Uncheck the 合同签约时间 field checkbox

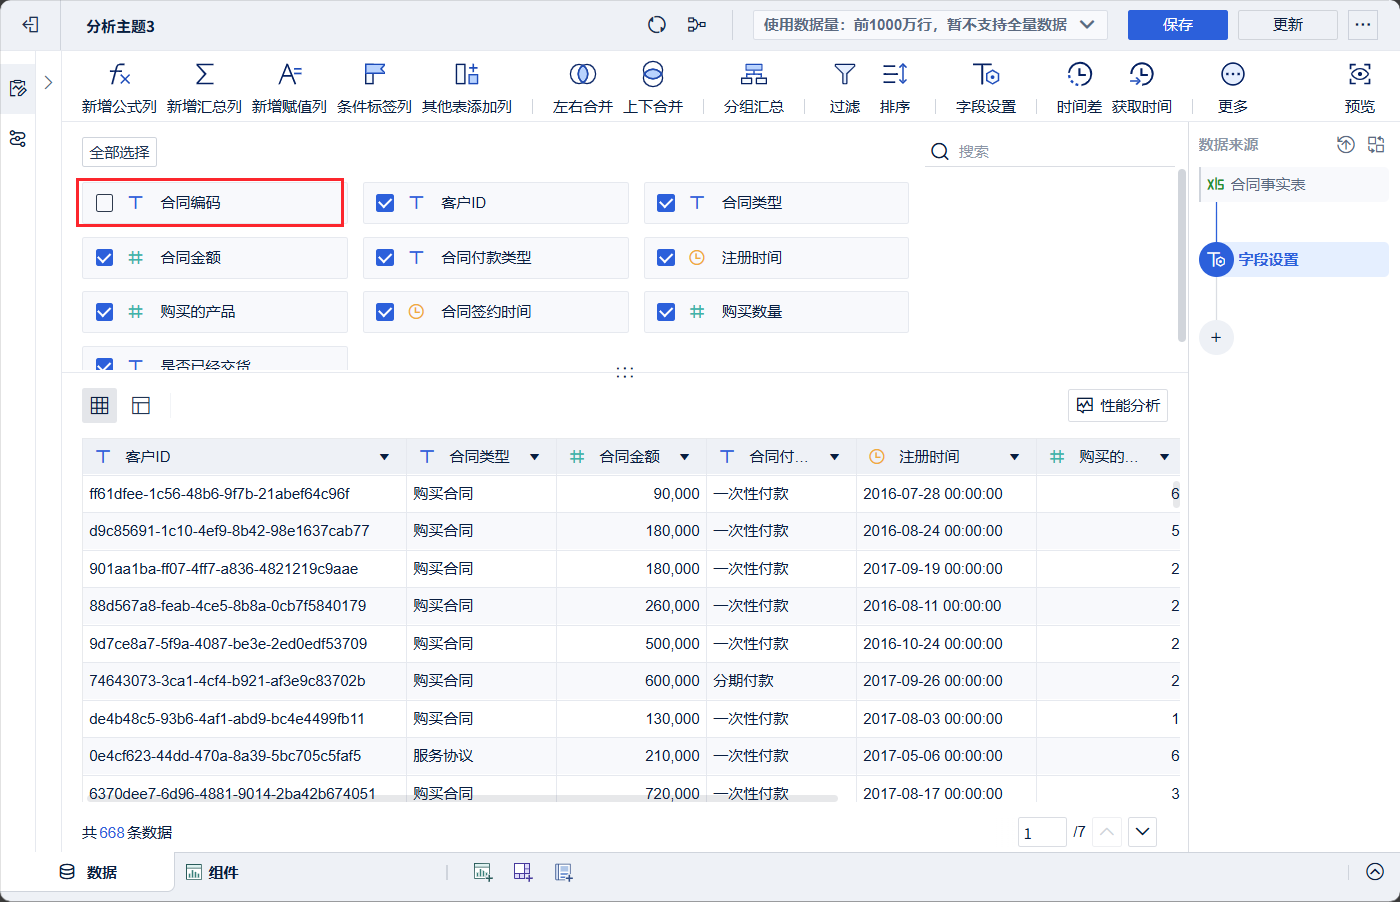pos(385,312)
